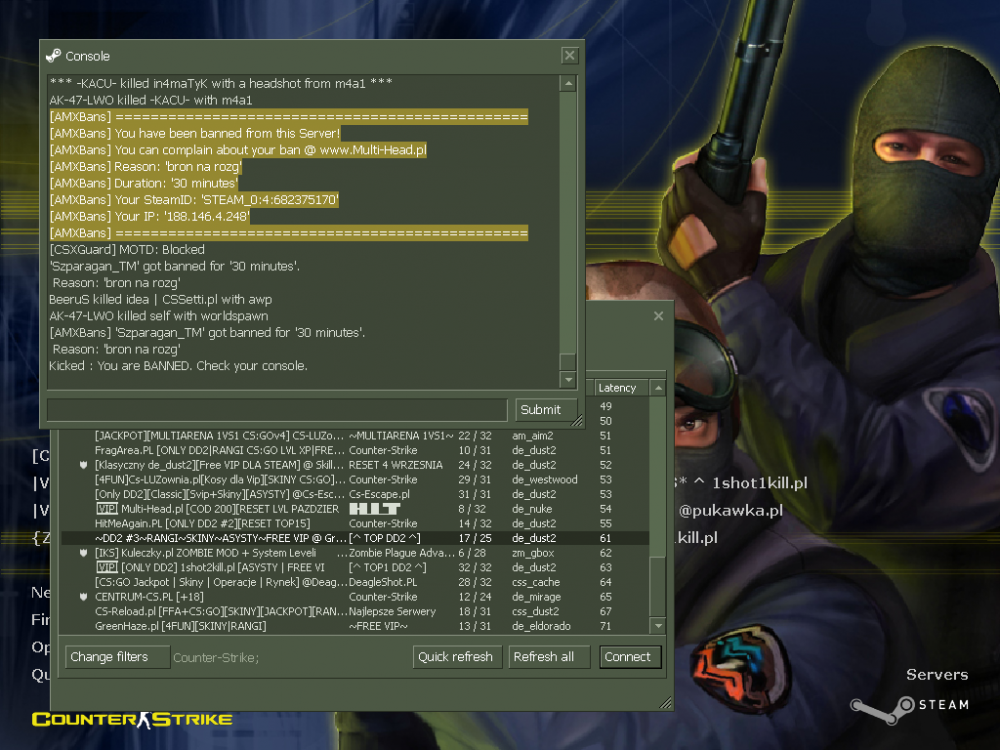This screenshot has height=750, width=1000.
Task: Click the Steam logo in bottom right corner
Action: (866, 705)
